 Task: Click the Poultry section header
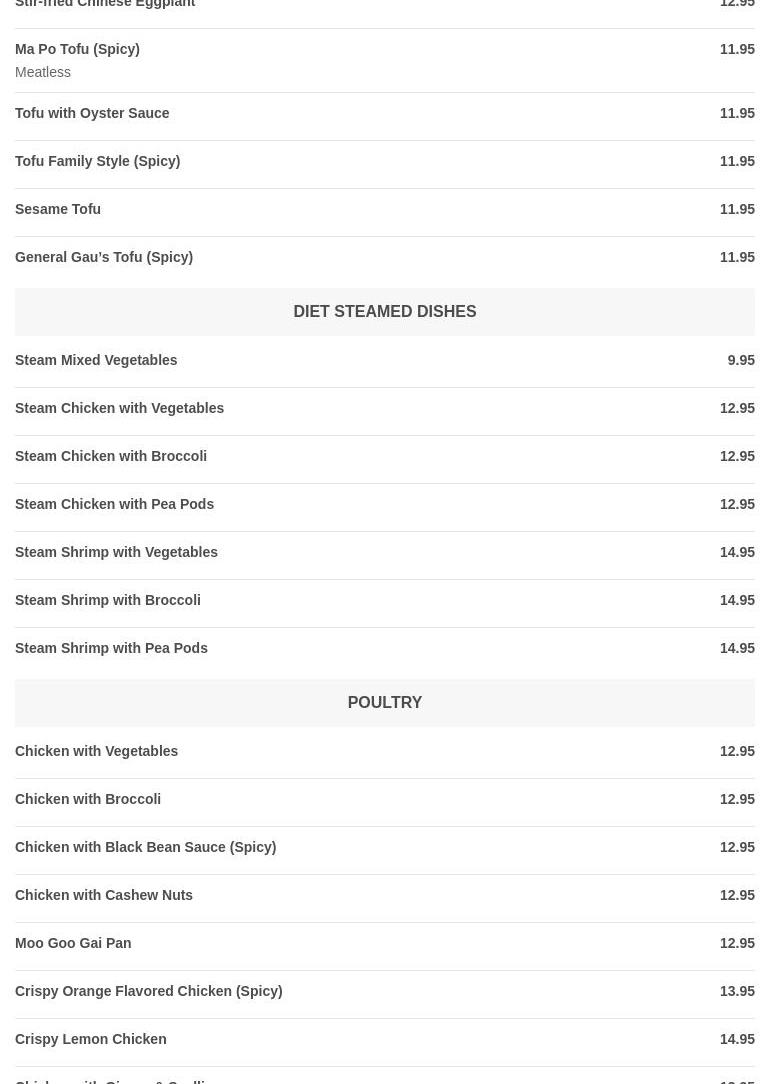click(x=384, y=702)
